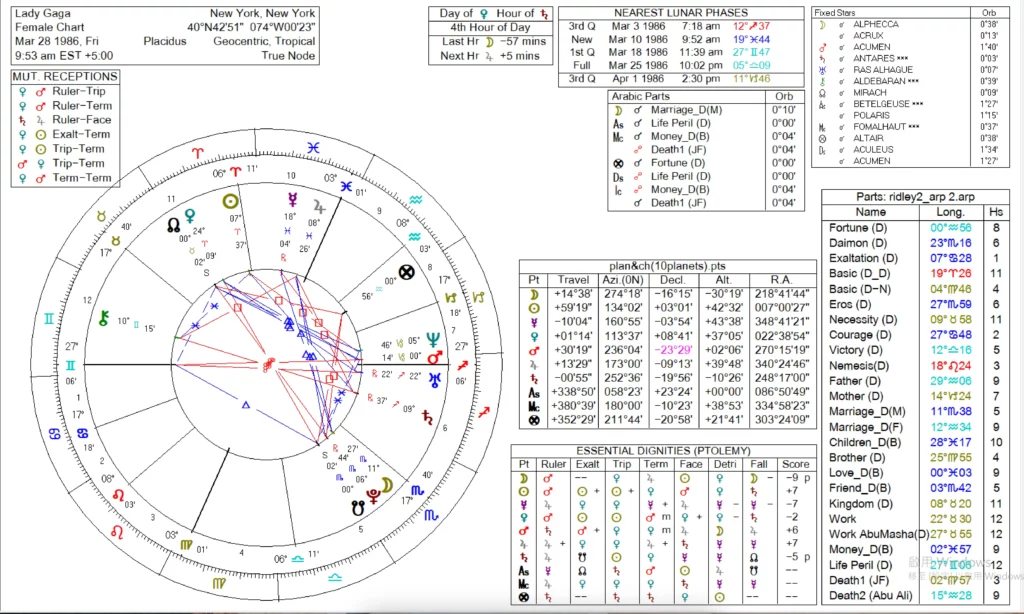This screenshot has height=614, width=1024.
Task: Click the Mercury glyph in the chart wheel
Action: 294,197
